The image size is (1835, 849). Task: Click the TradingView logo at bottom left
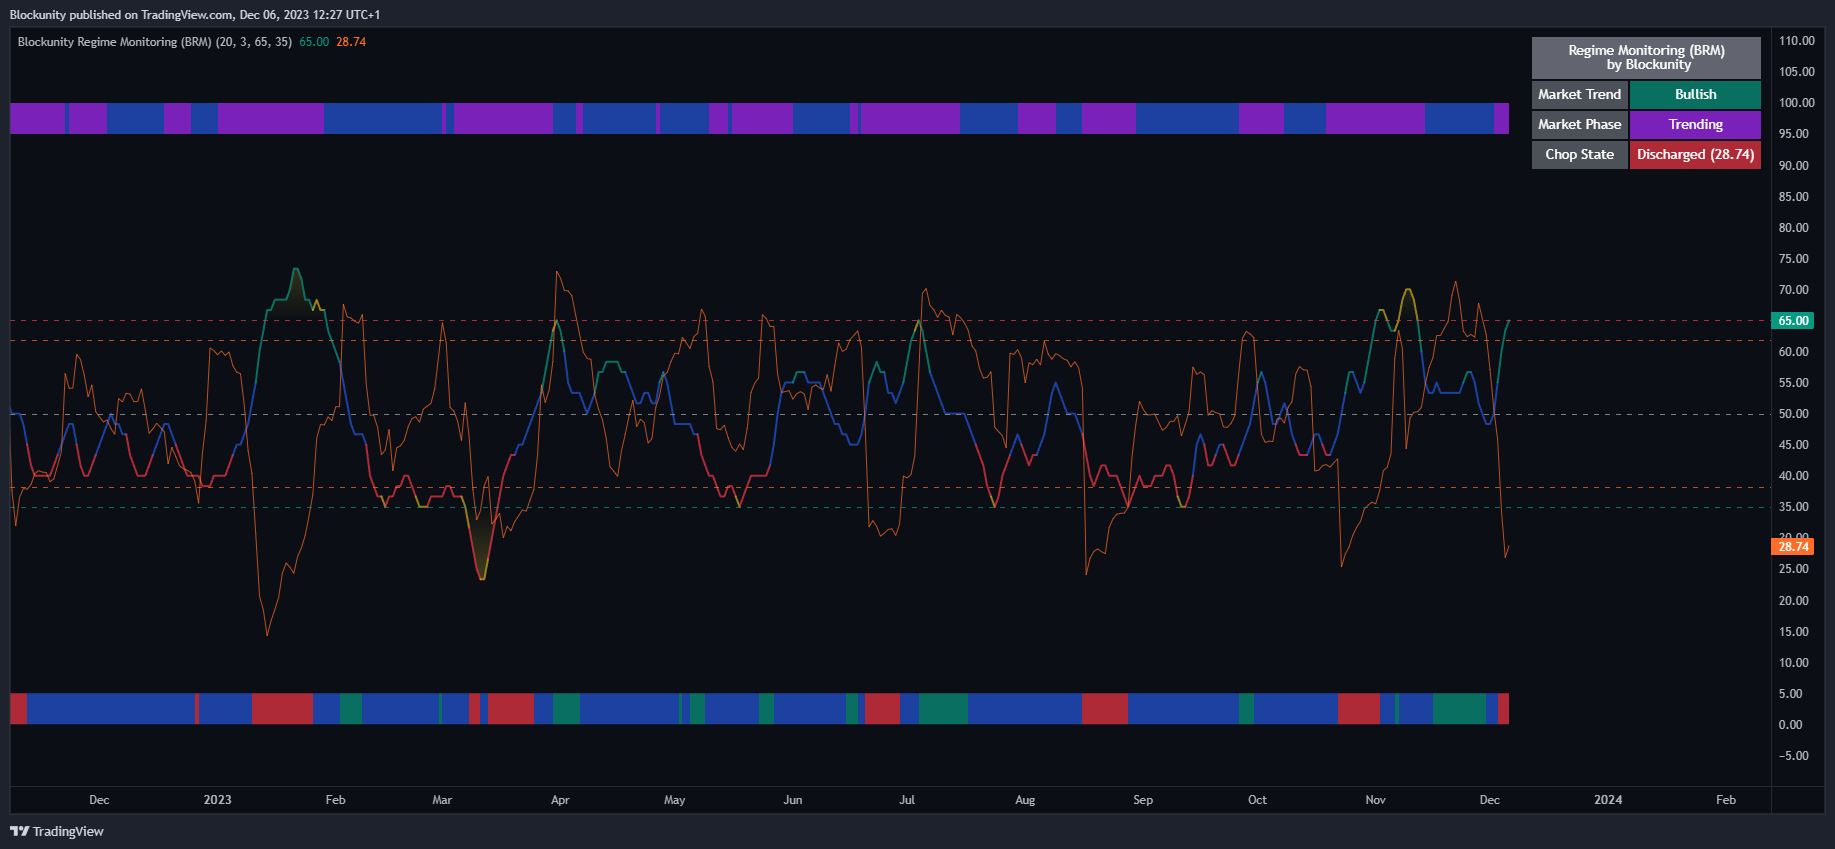[57, 831]
